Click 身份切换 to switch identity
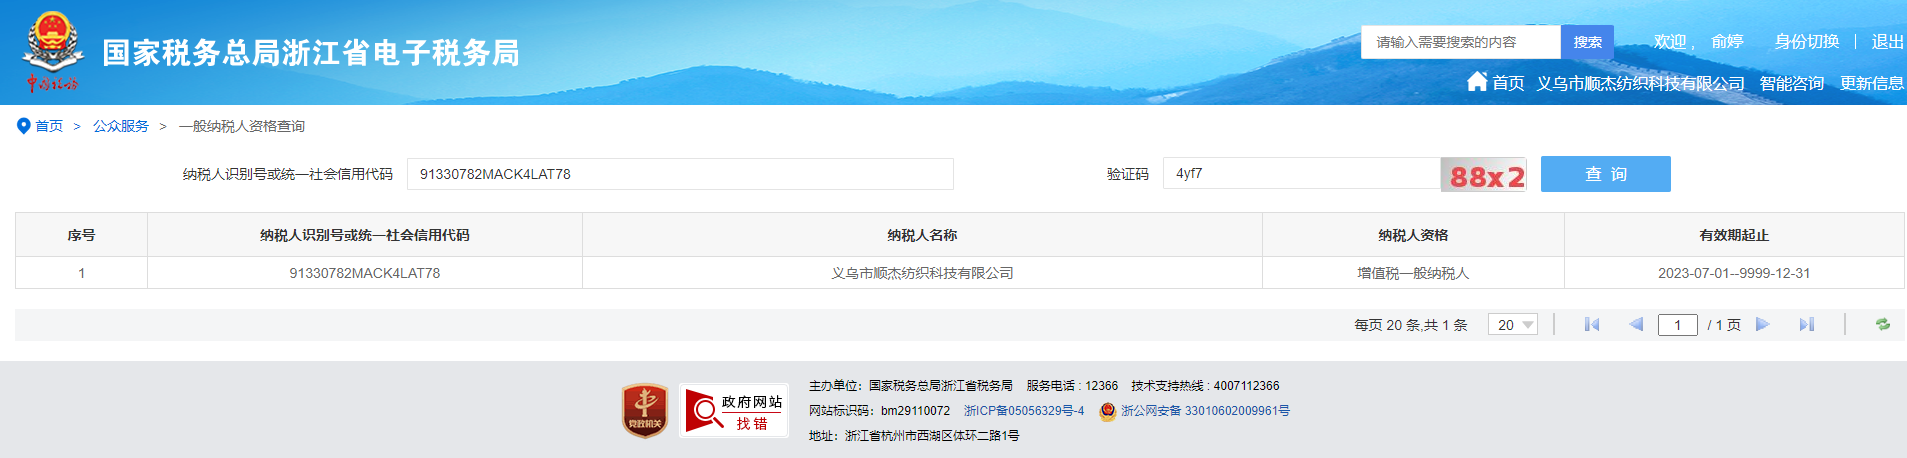 click(1806, 42)
